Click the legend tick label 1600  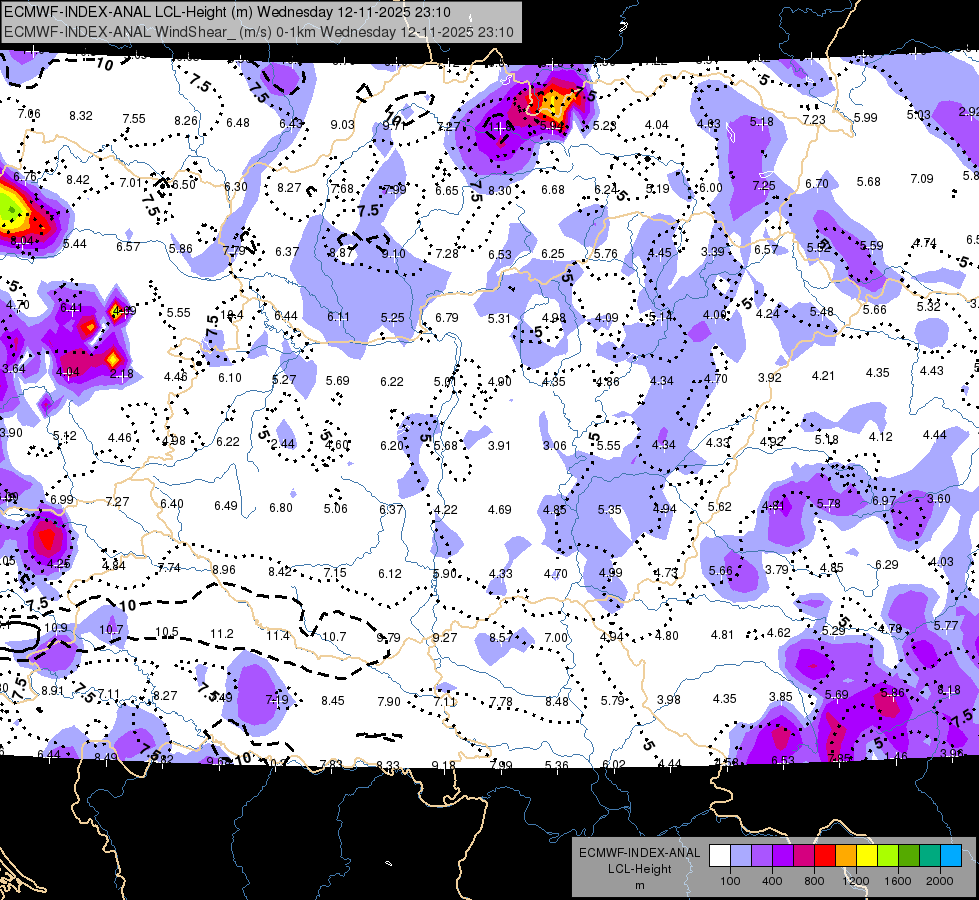(898, 881)
